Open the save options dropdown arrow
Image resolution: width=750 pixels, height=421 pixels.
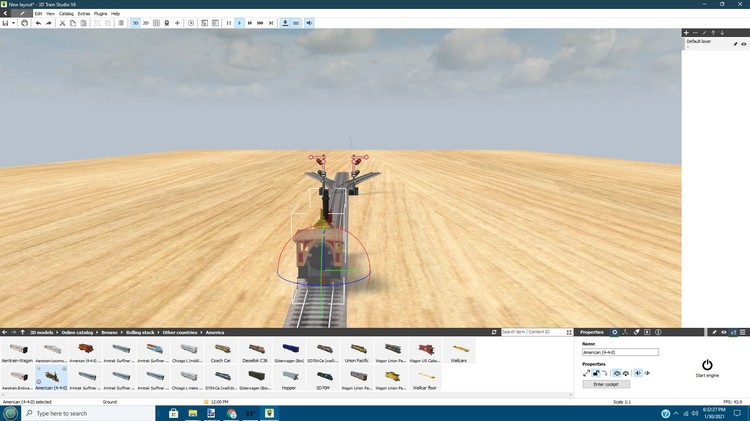13,23
